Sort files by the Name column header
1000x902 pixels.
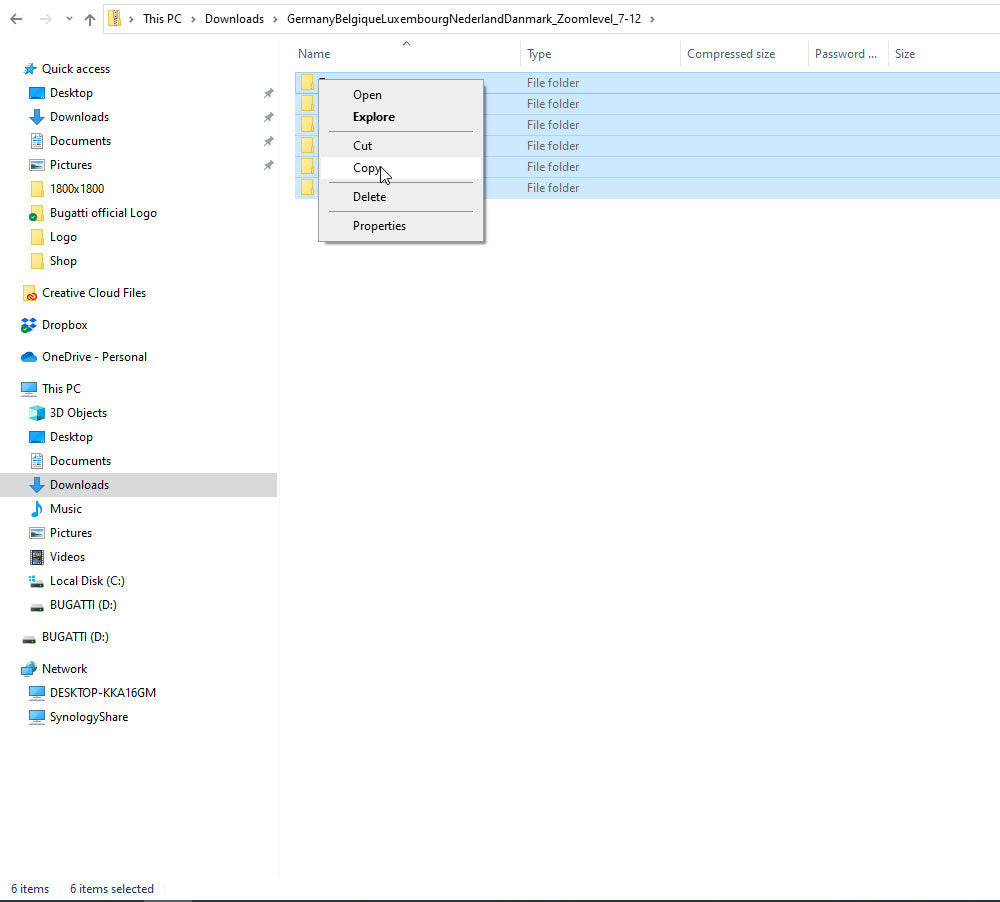pyautogui.click(x=314, y=54)
